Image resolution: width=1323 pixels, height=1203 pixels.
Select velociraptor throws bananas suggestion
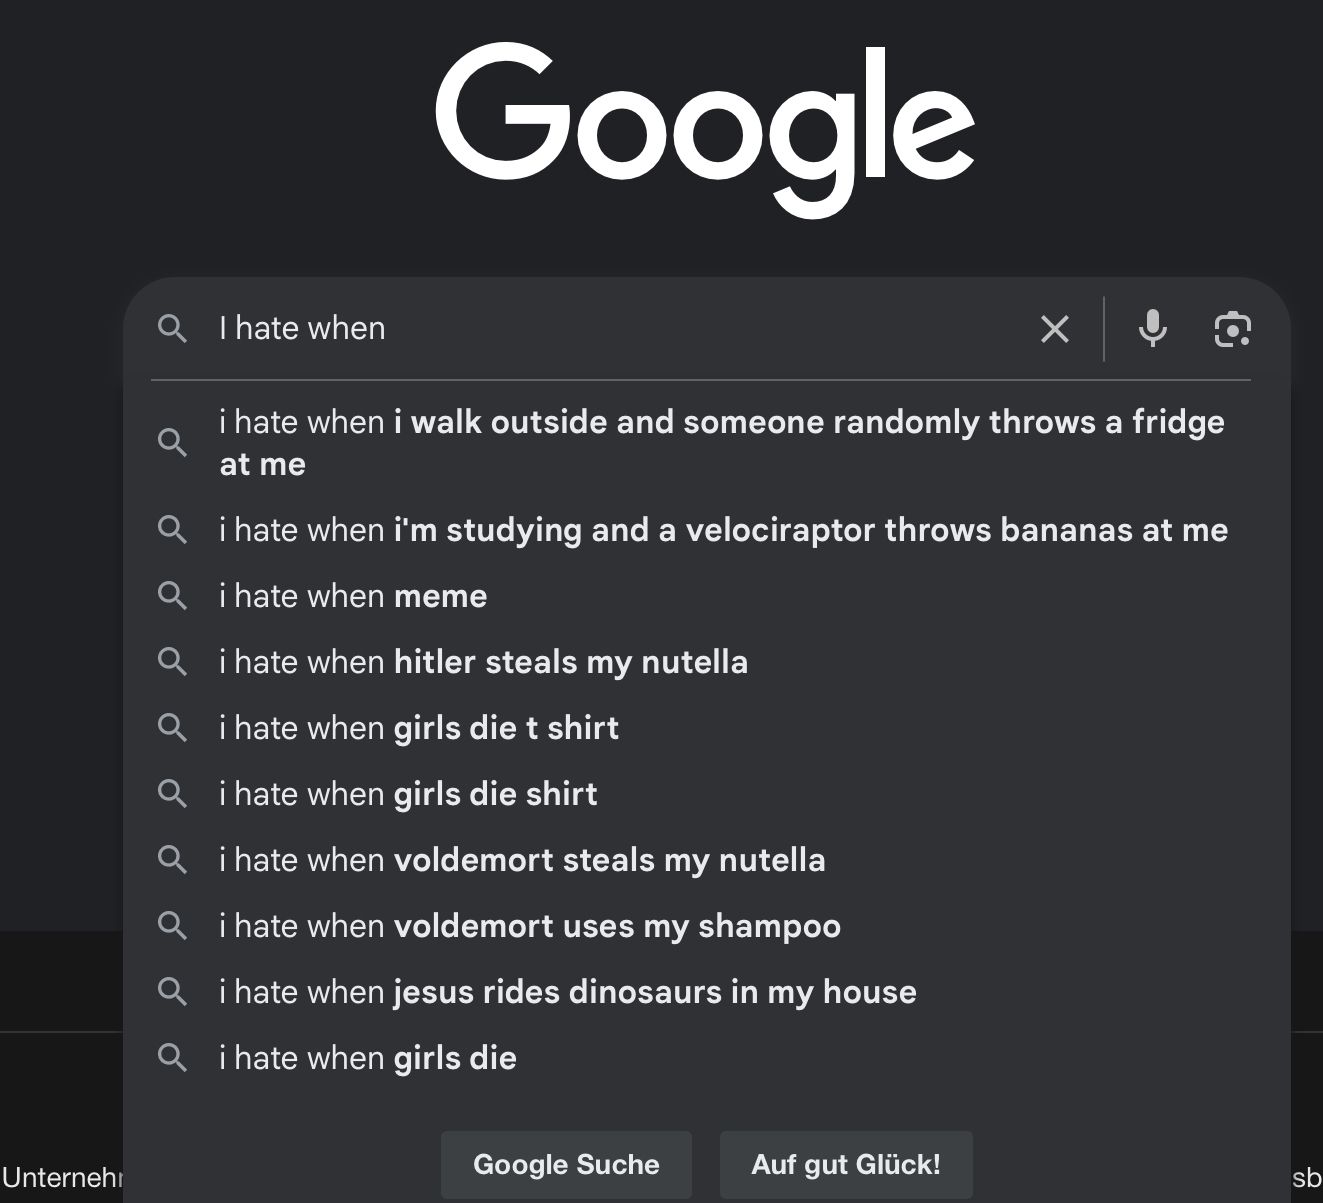coord(723,530)
